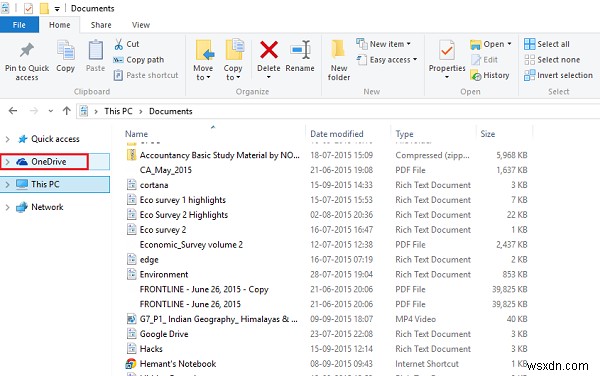Viewport: 600px width, 376px height.
Task: Select This PC in navigation pane
Action: click(45, 184)
